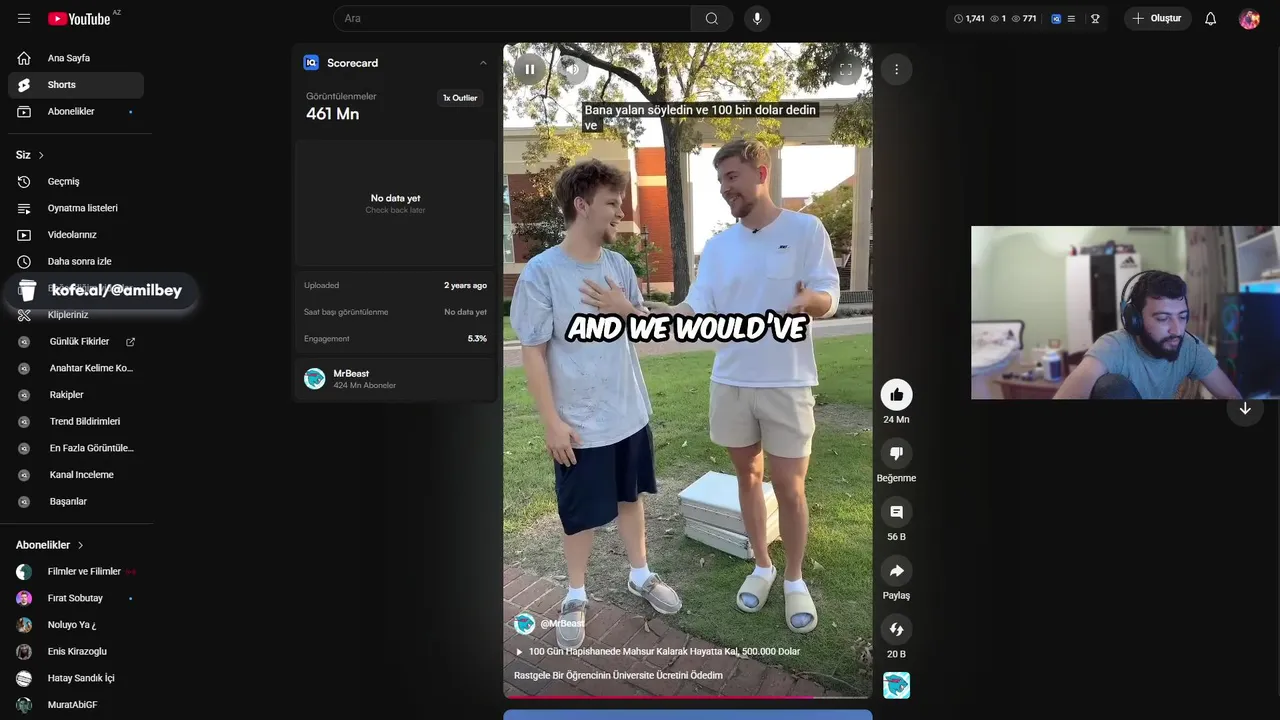Open the account avatar menu

point(1249,19)
